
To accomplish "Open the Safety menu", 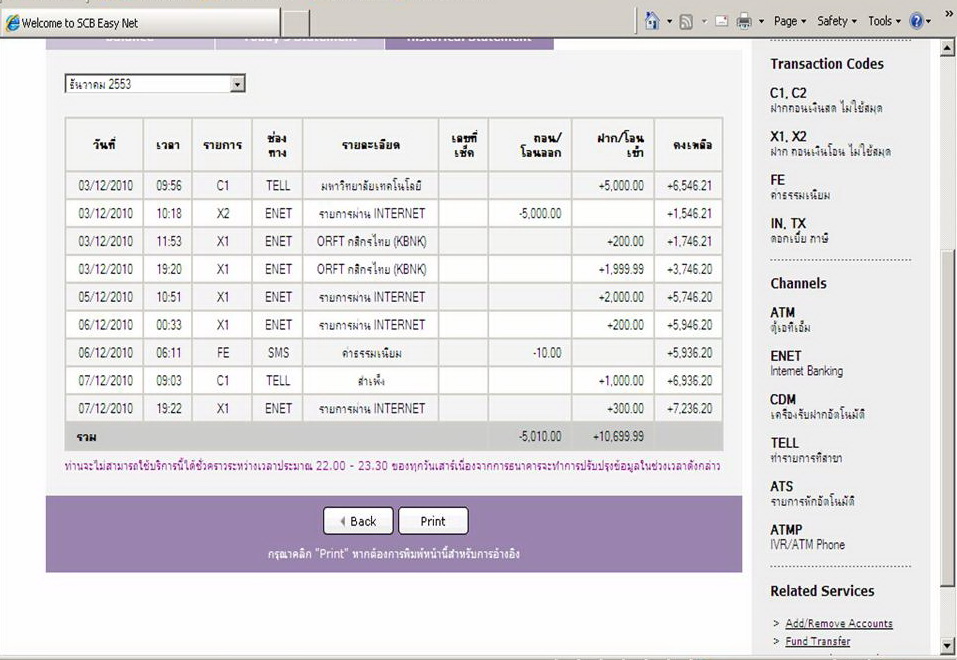I will pyautogui.click(x=836, y=21).
